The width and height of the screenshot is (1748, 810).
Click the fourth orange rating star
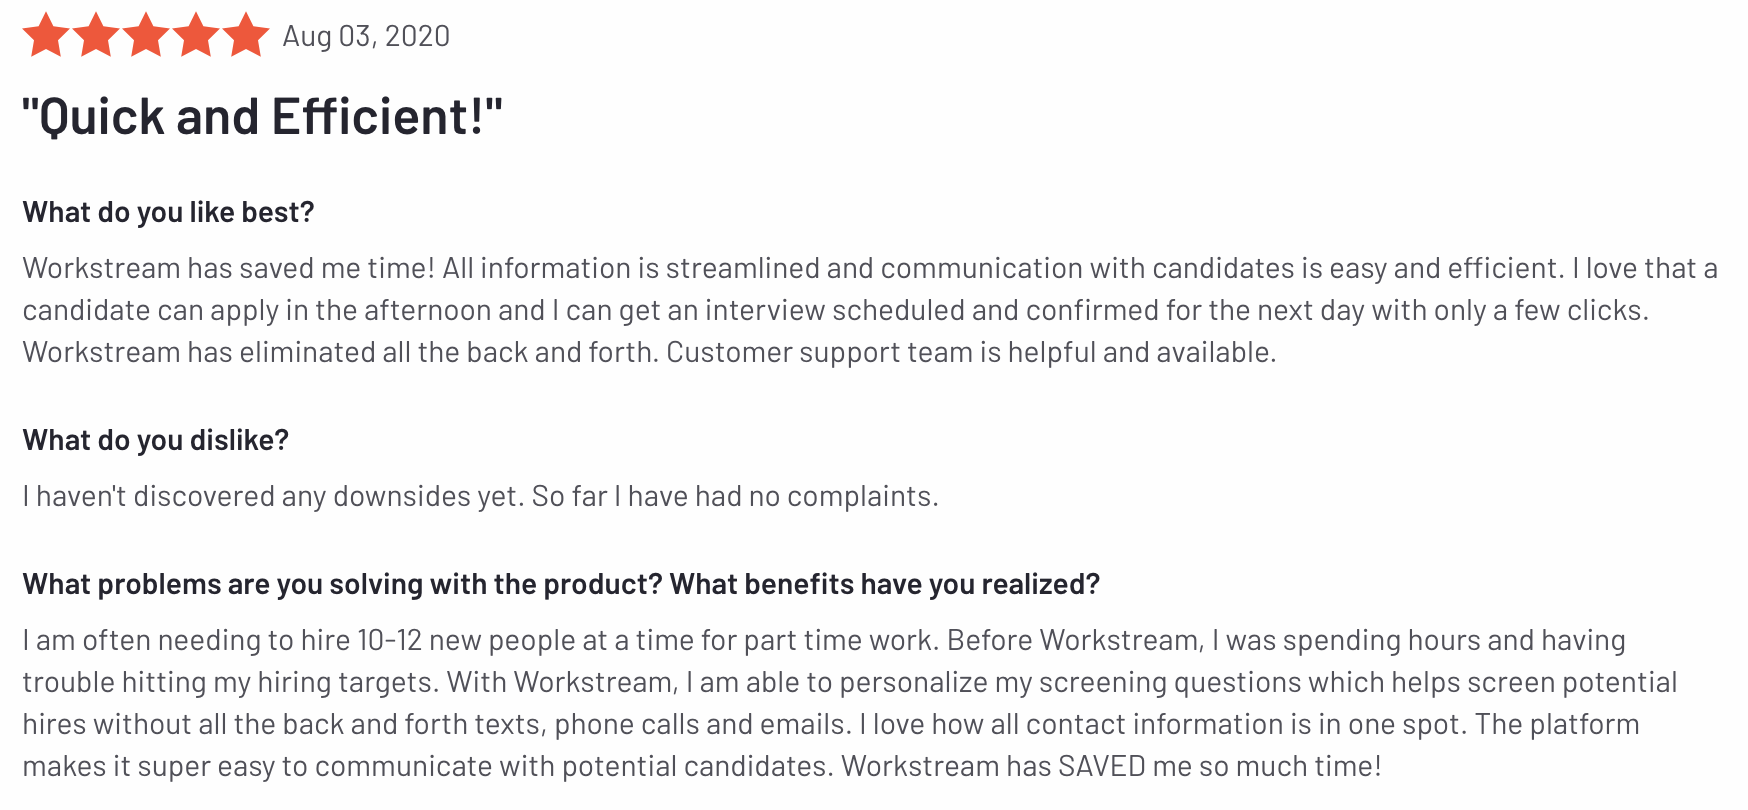(196, 36)
